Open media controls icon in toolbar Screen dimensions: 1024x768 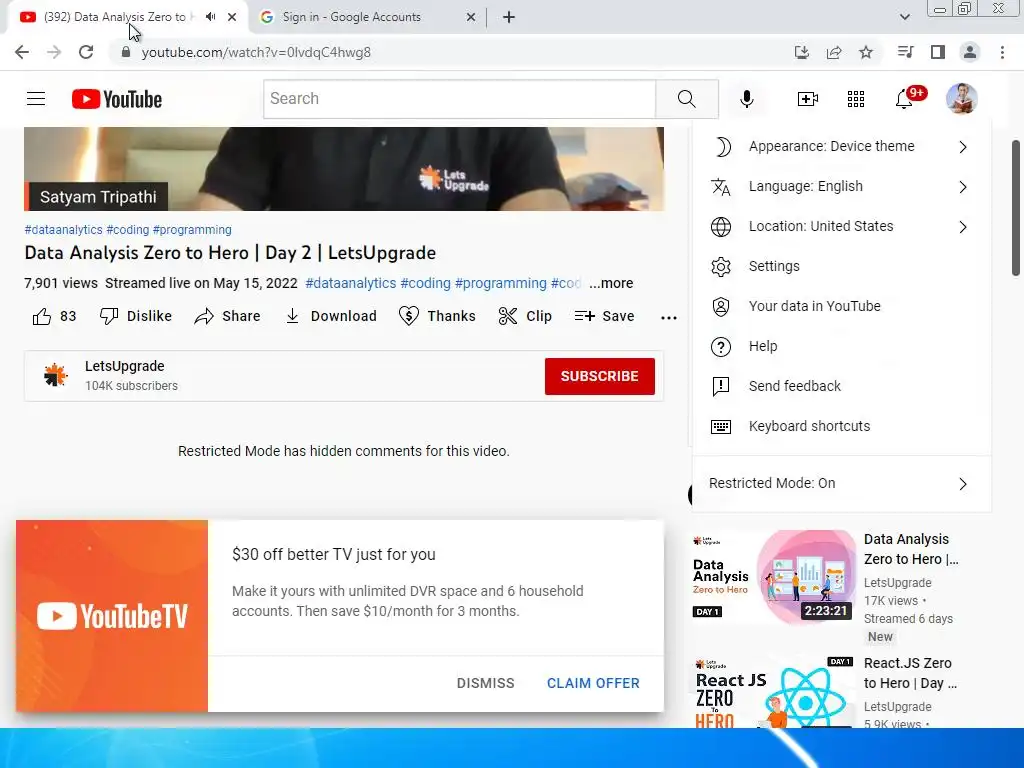tap(905, 52)
